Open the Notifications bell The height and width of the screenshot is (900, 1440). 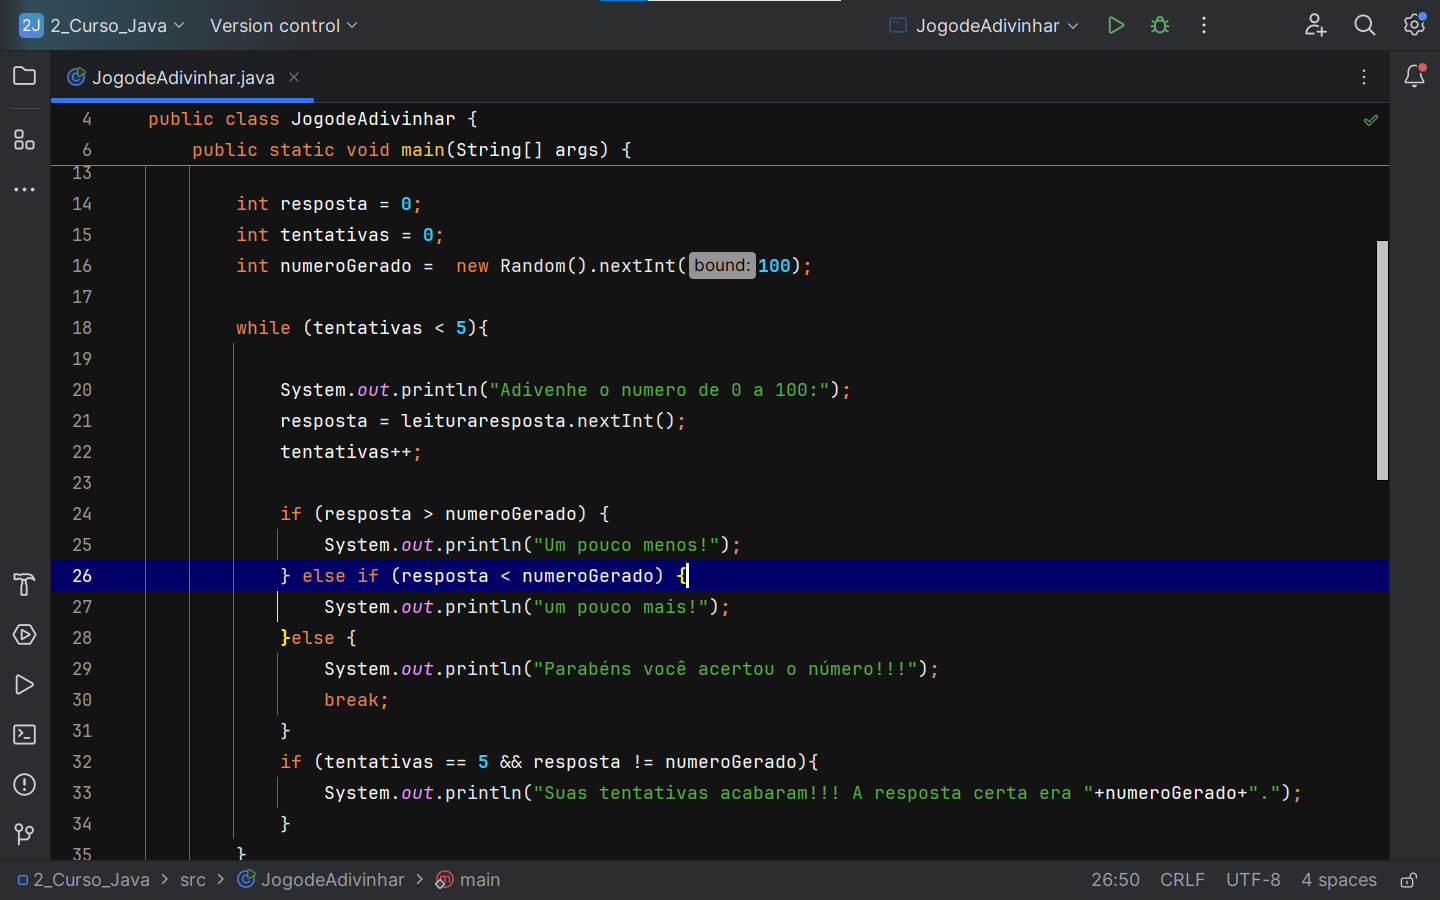point(1415,76)
